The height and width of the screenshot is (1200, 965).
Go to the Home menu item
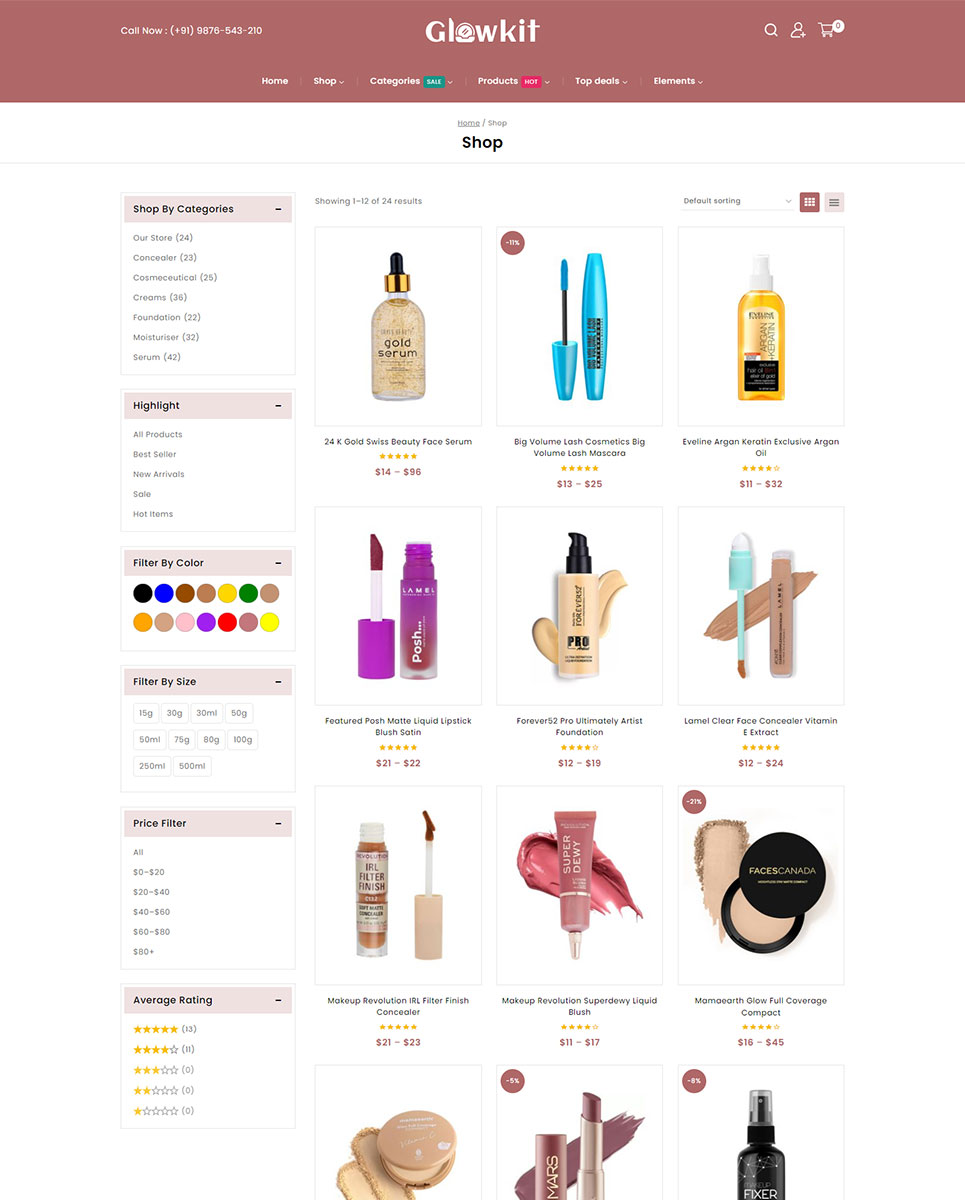275,81
